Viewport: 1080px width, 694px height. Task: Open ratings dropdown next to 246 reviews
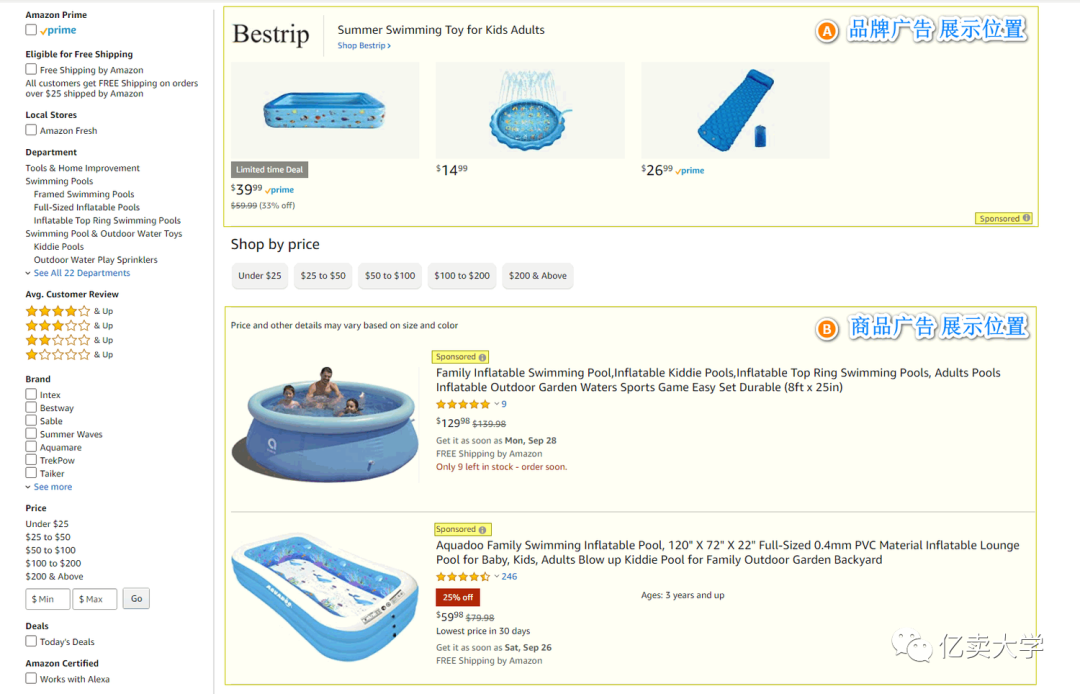[496, 577]
